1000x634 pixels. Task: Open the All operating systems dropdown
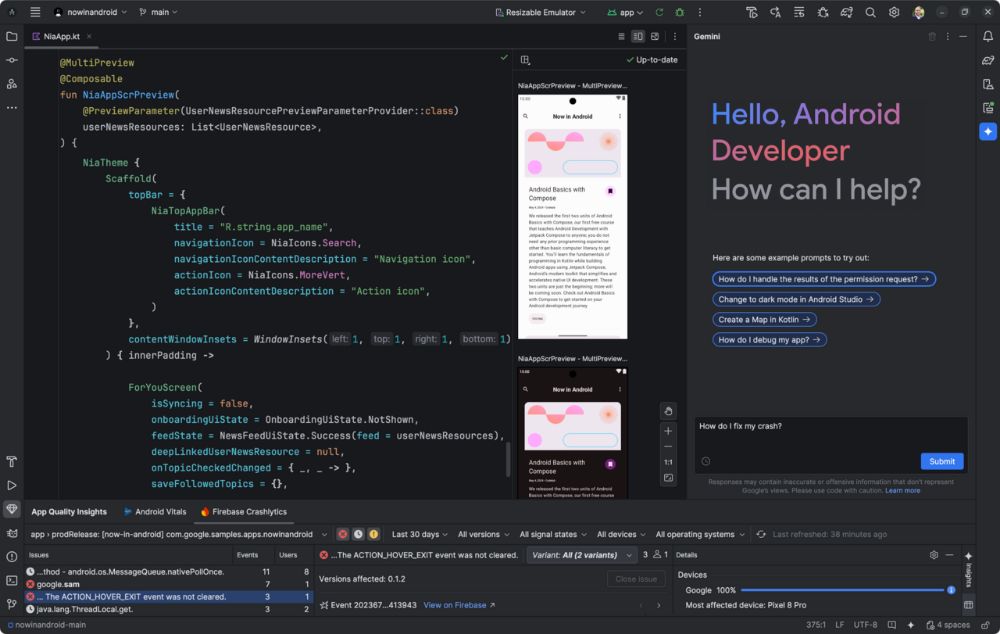(700, 534)
